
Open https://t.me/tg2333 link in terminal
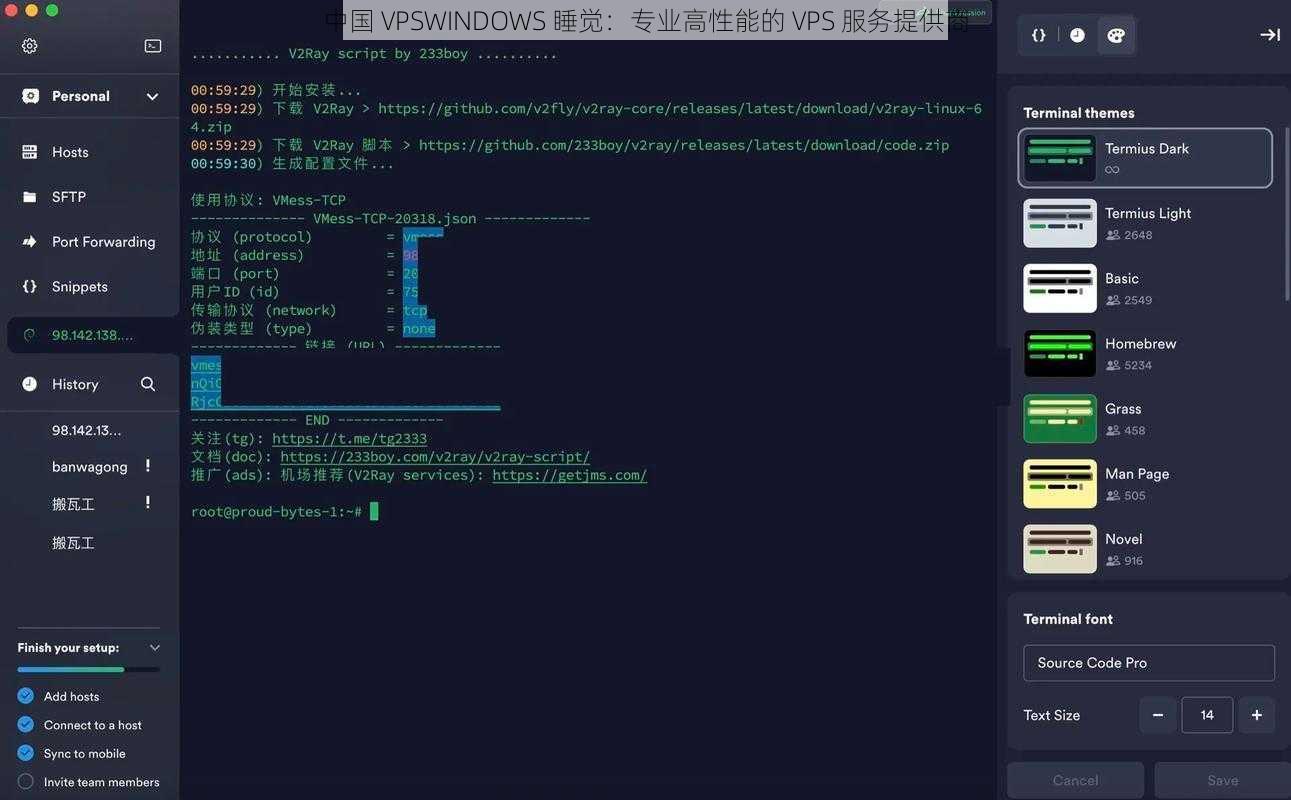tap(349, 438)
